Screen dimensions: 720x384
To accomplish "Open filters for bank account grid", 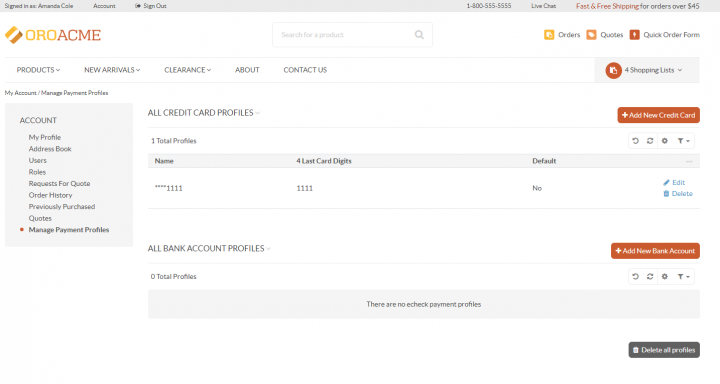I will pyautogui.click(x=683, y=277).
